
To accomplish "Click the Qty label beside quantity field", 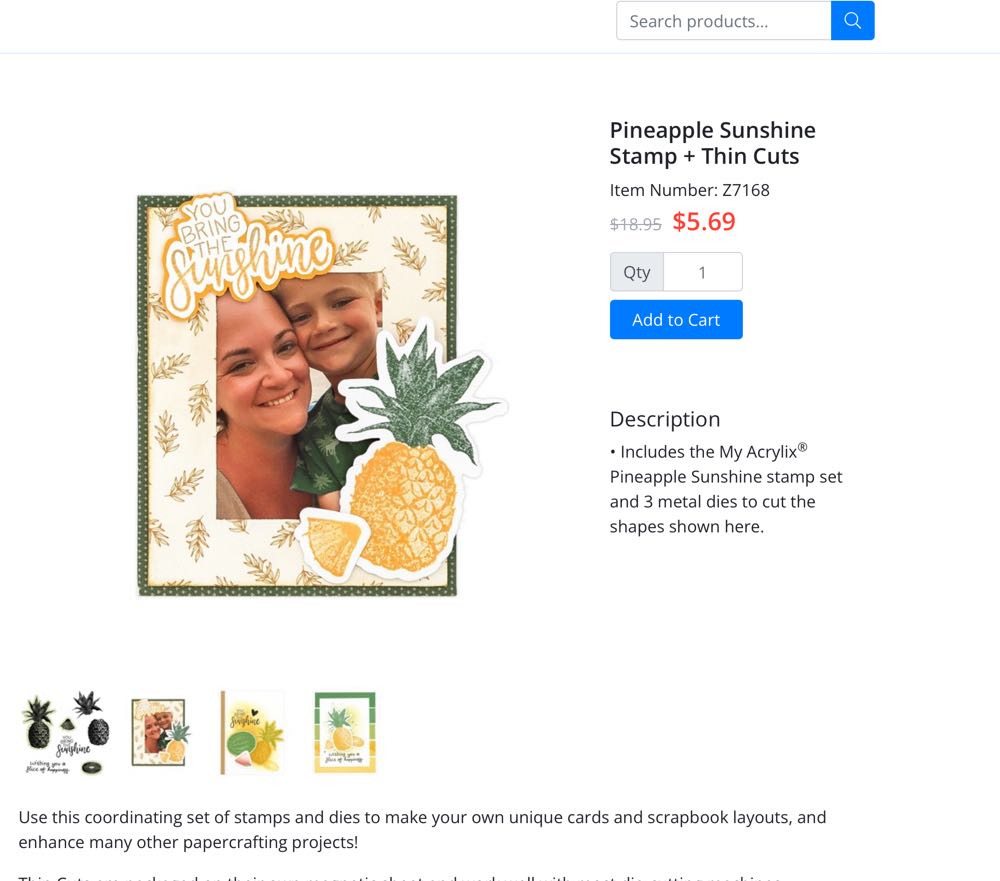I will click(636, 272).
